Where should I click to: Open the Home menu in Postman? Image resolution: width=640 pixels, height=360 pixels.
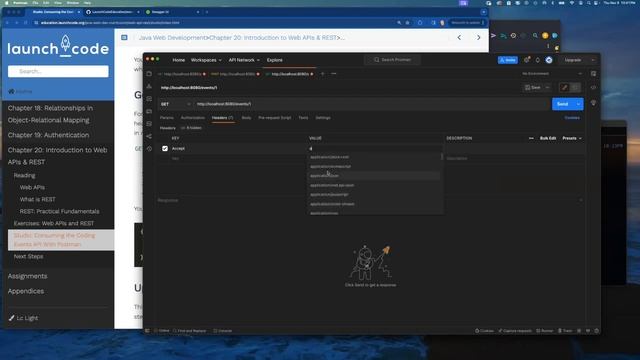click(179, 60)
